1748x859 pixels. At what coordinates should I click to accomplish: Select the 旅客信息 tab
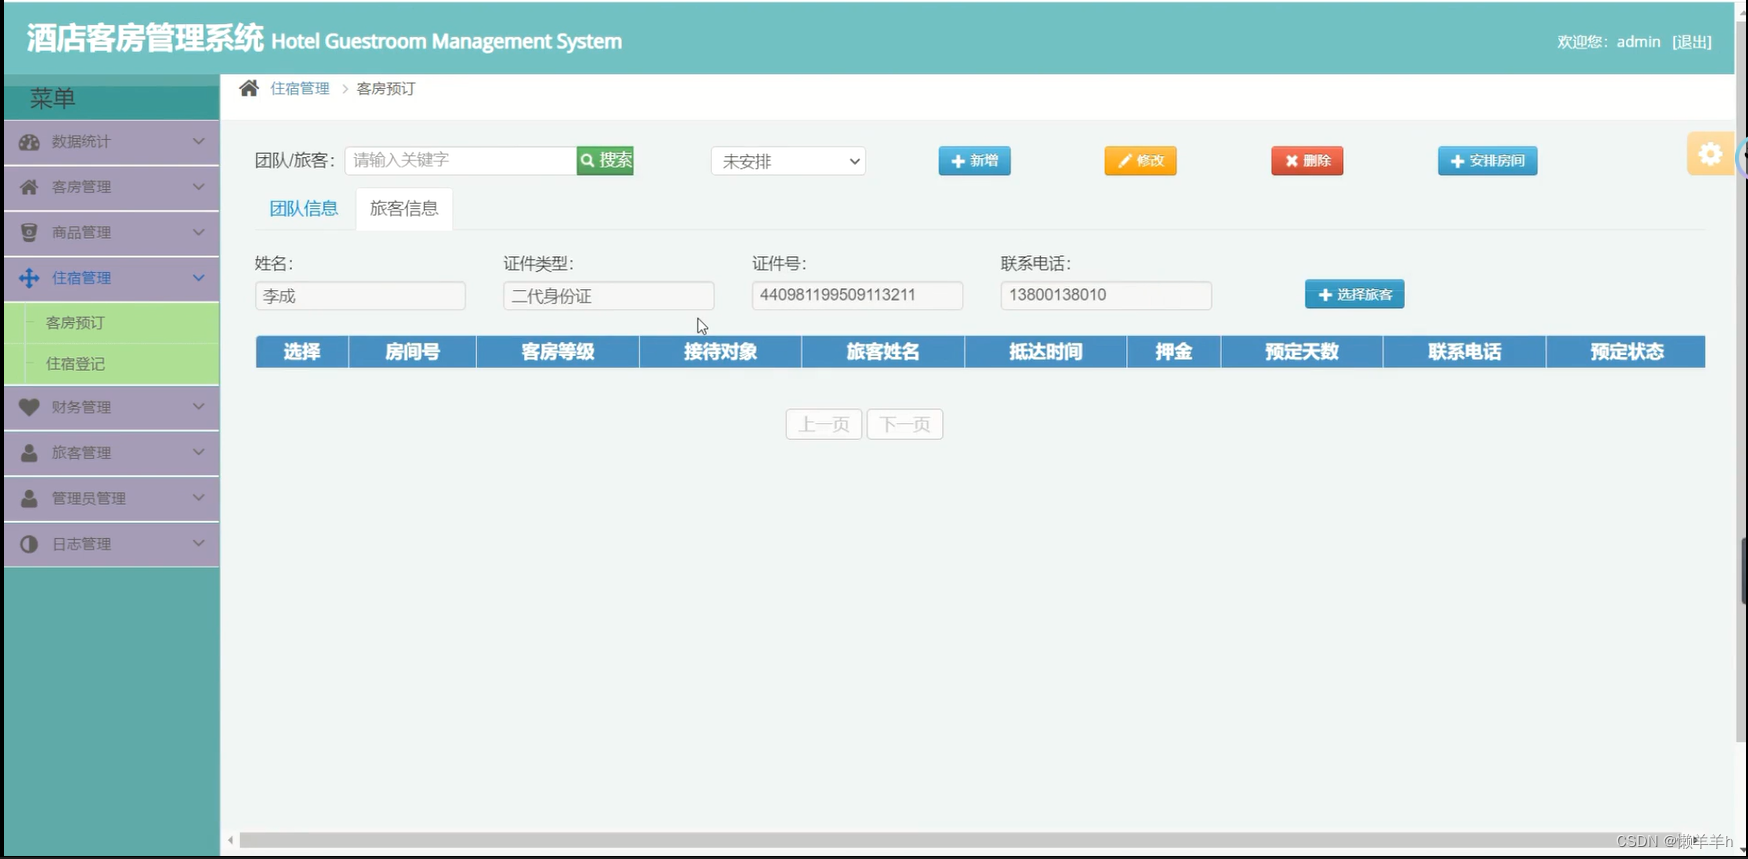click(x=404, y=208)
